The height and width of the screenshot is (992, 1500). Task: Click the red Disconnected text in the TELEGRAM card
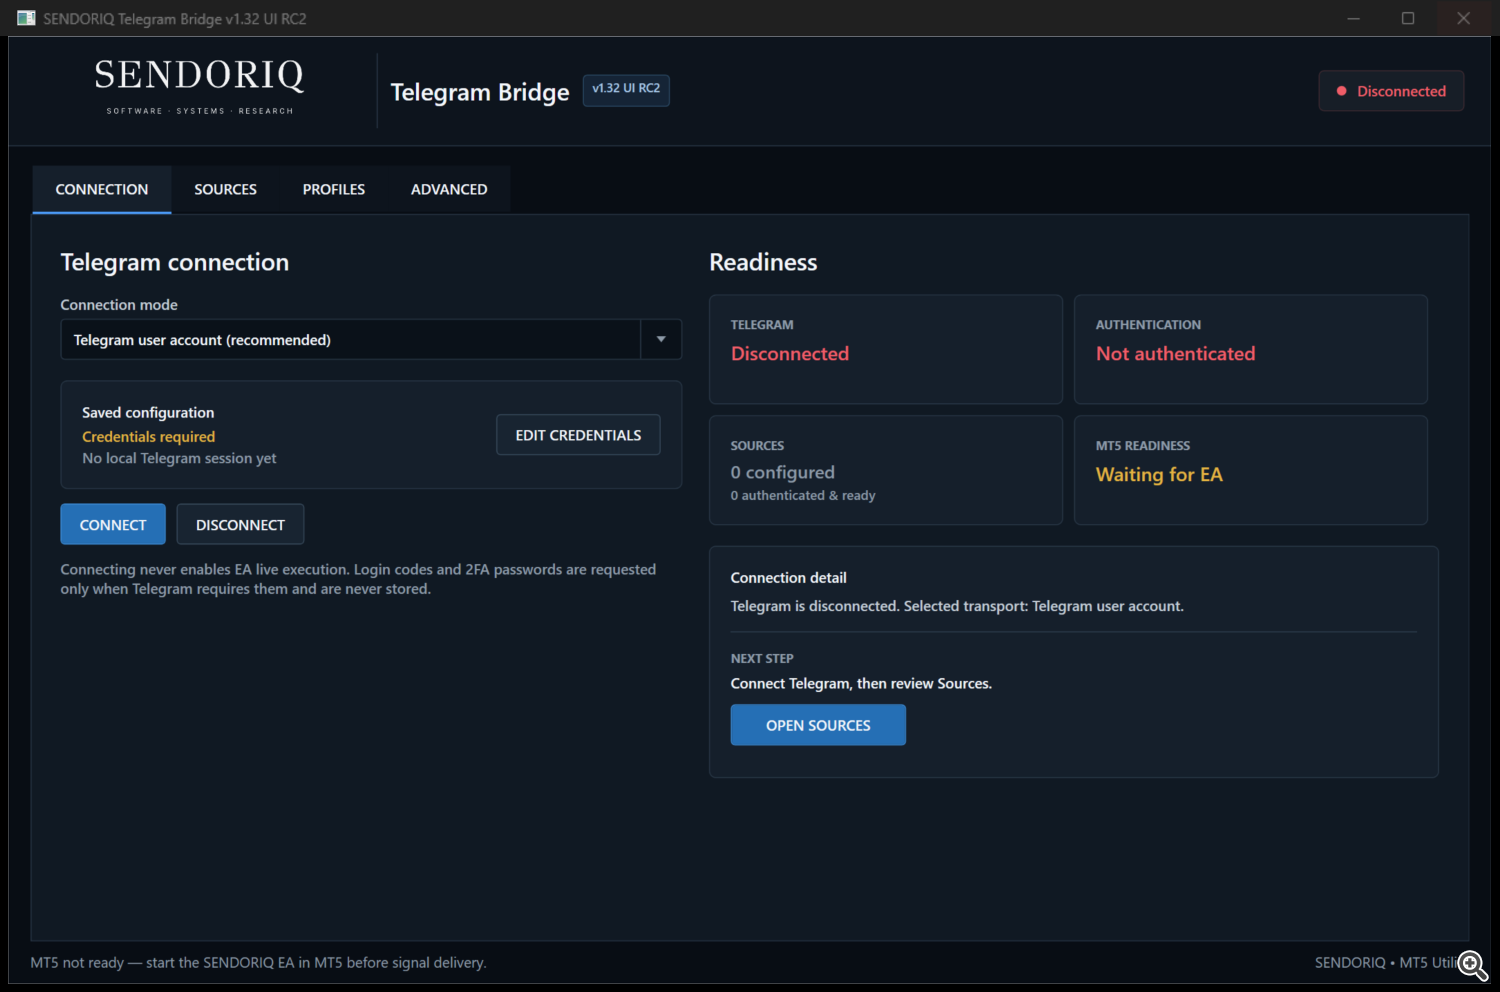[790, 353]
